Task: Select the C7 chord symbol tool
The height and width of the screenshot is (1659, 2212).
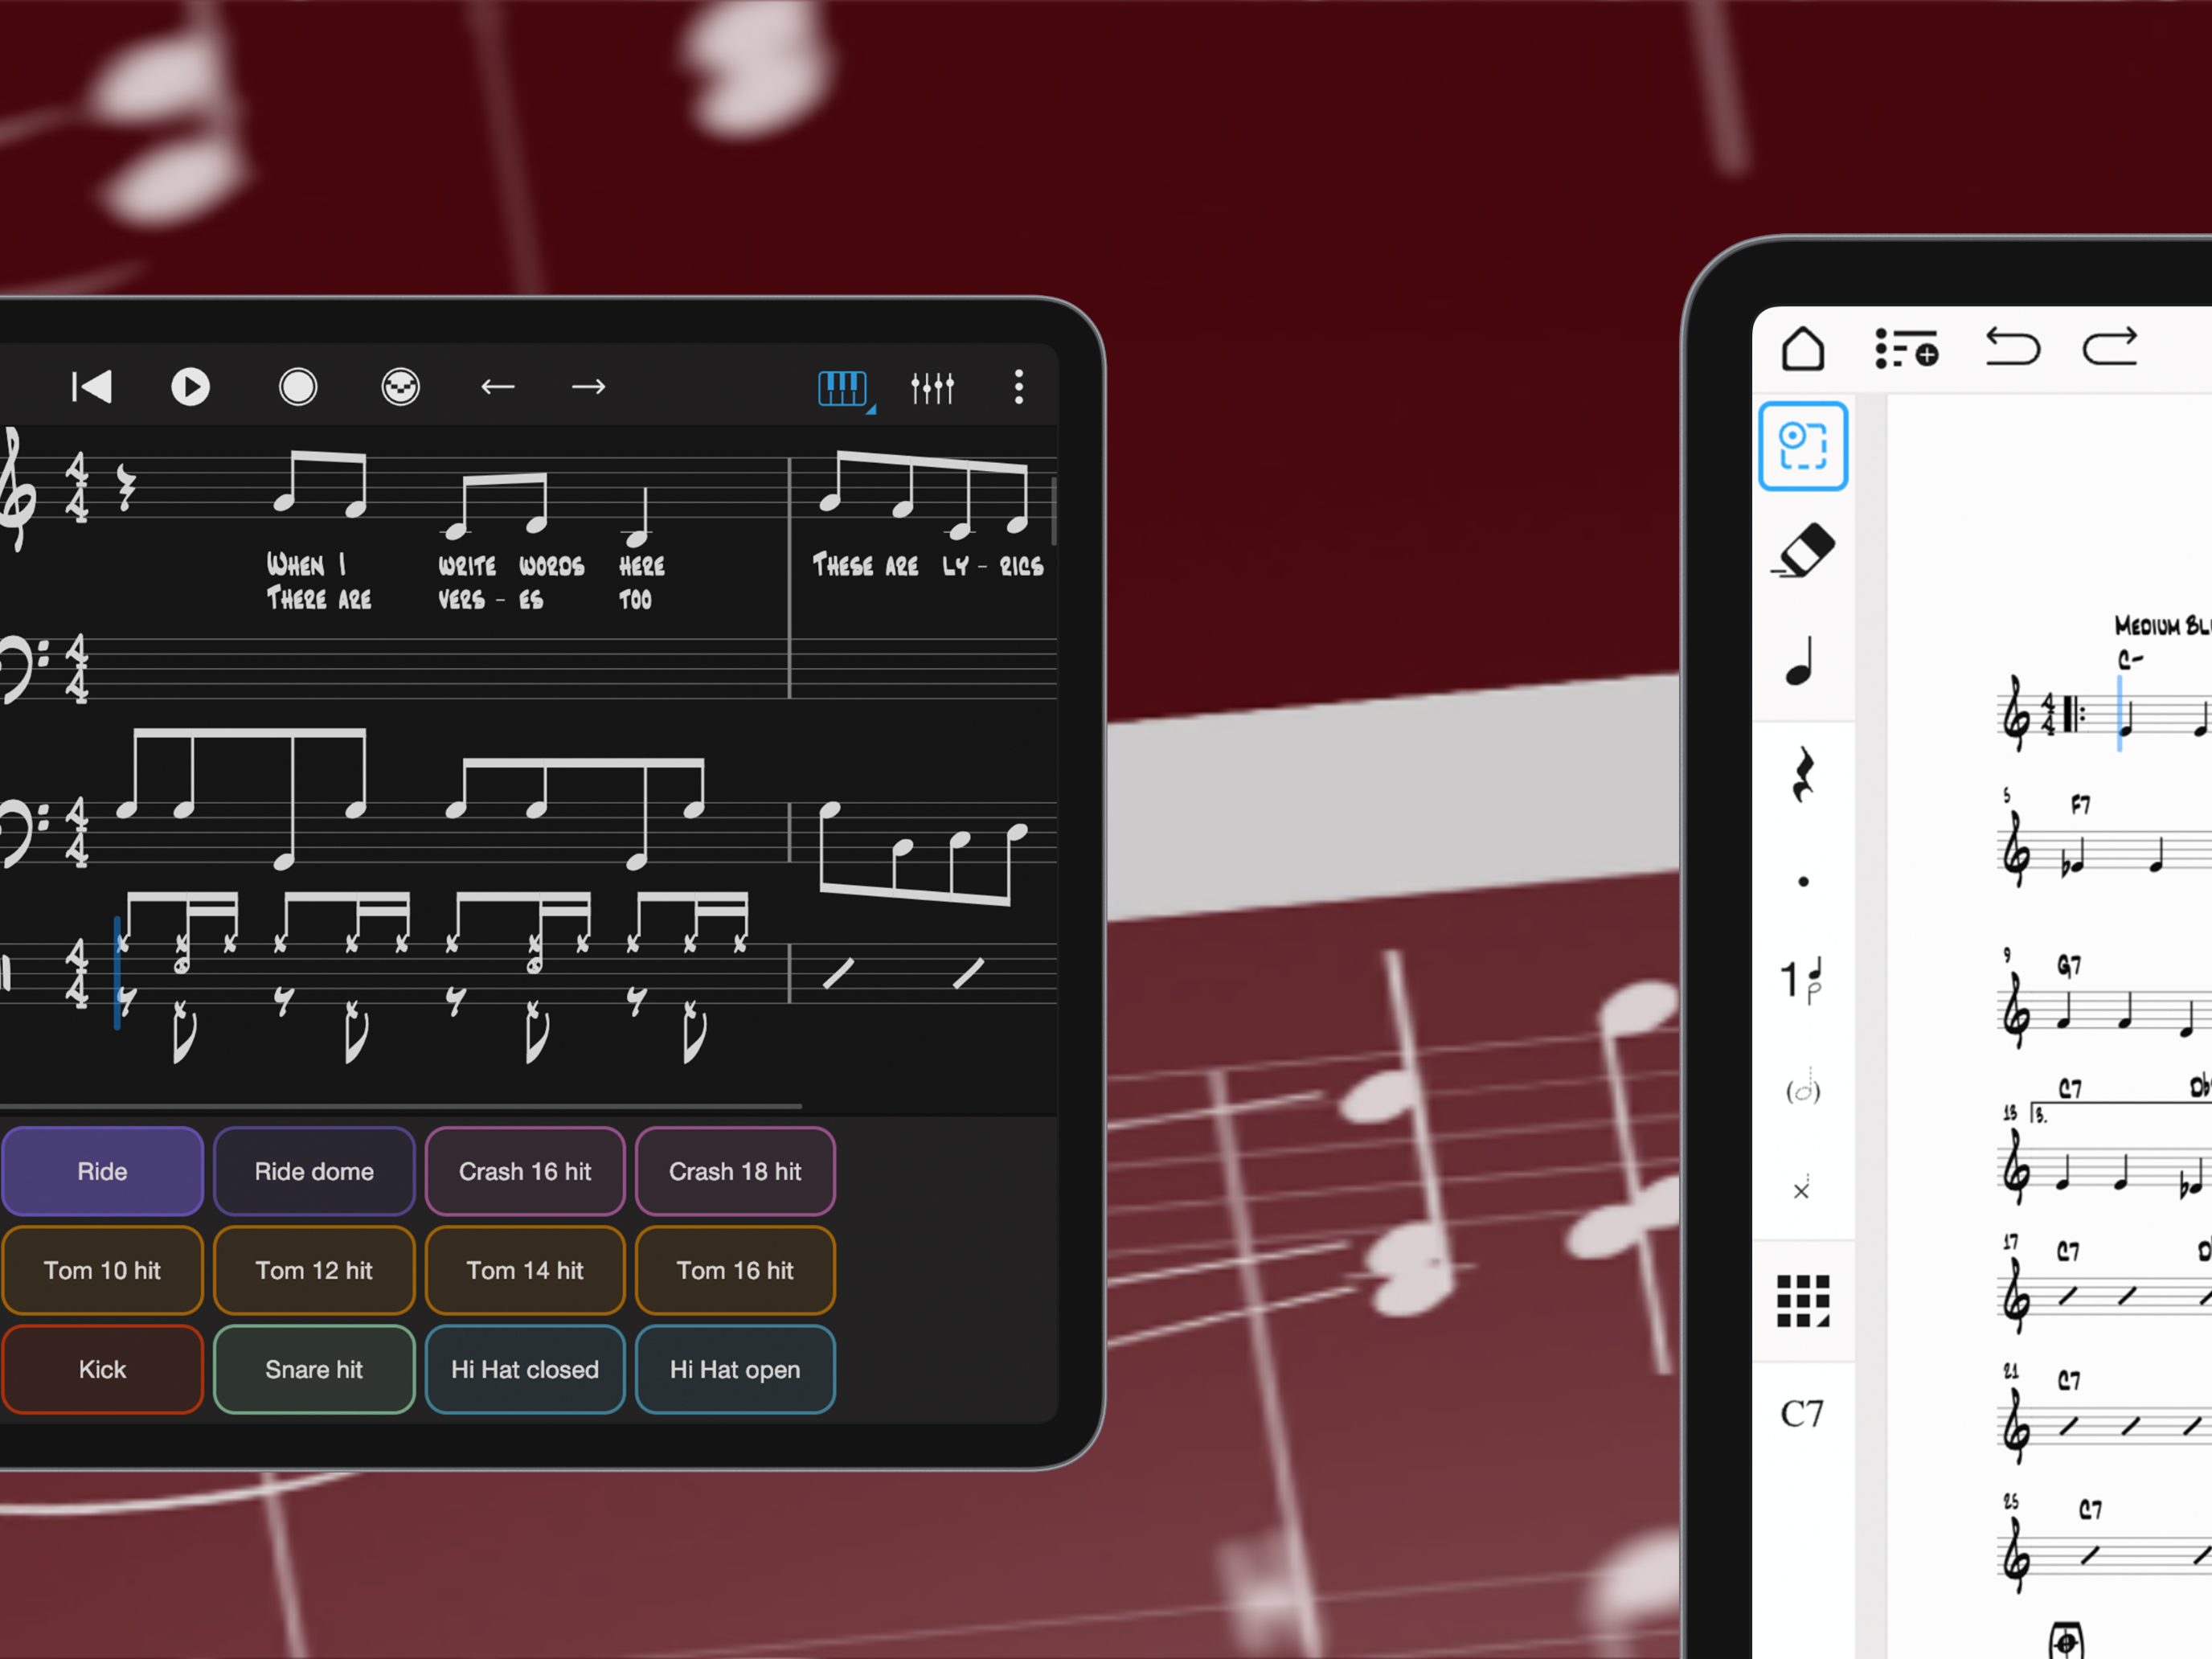Action: [1802, 1414]
